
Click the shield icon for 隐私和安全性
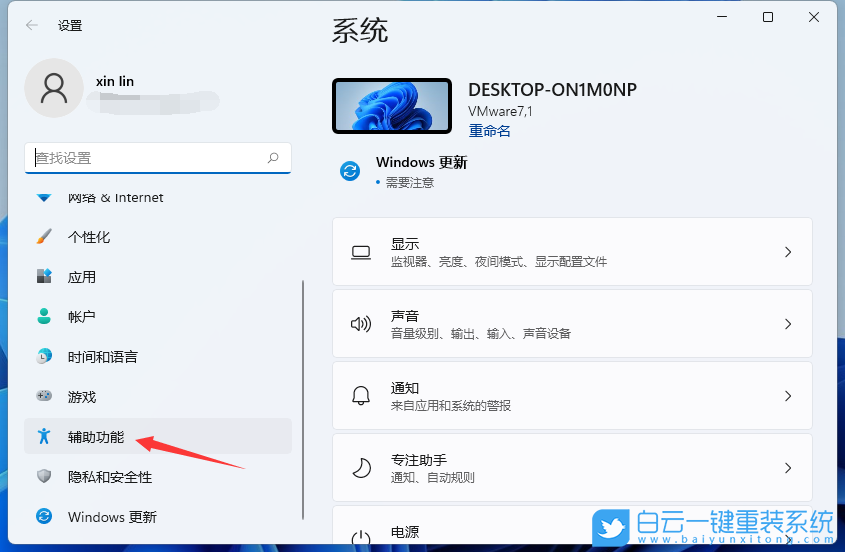44,476
